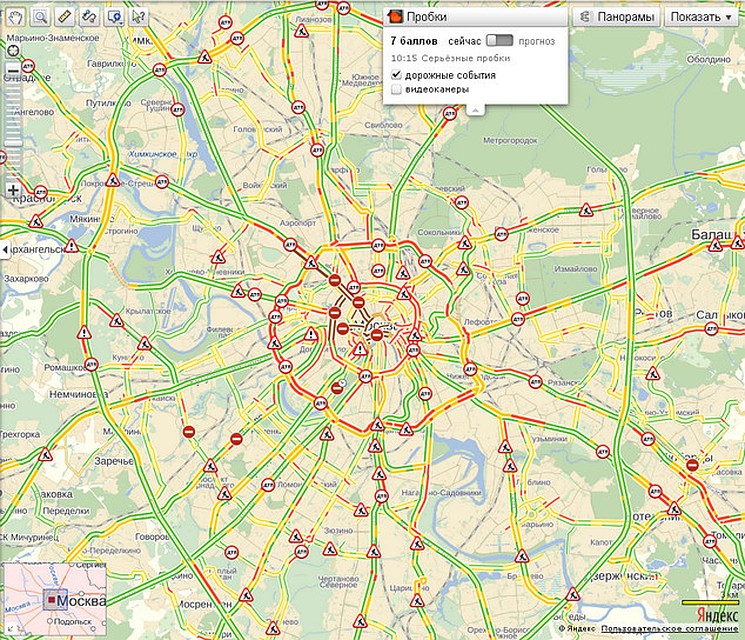Click ДТП marker just below traffic panel
The height and width of the screenshot is (640, 745).
coord(449,114)
